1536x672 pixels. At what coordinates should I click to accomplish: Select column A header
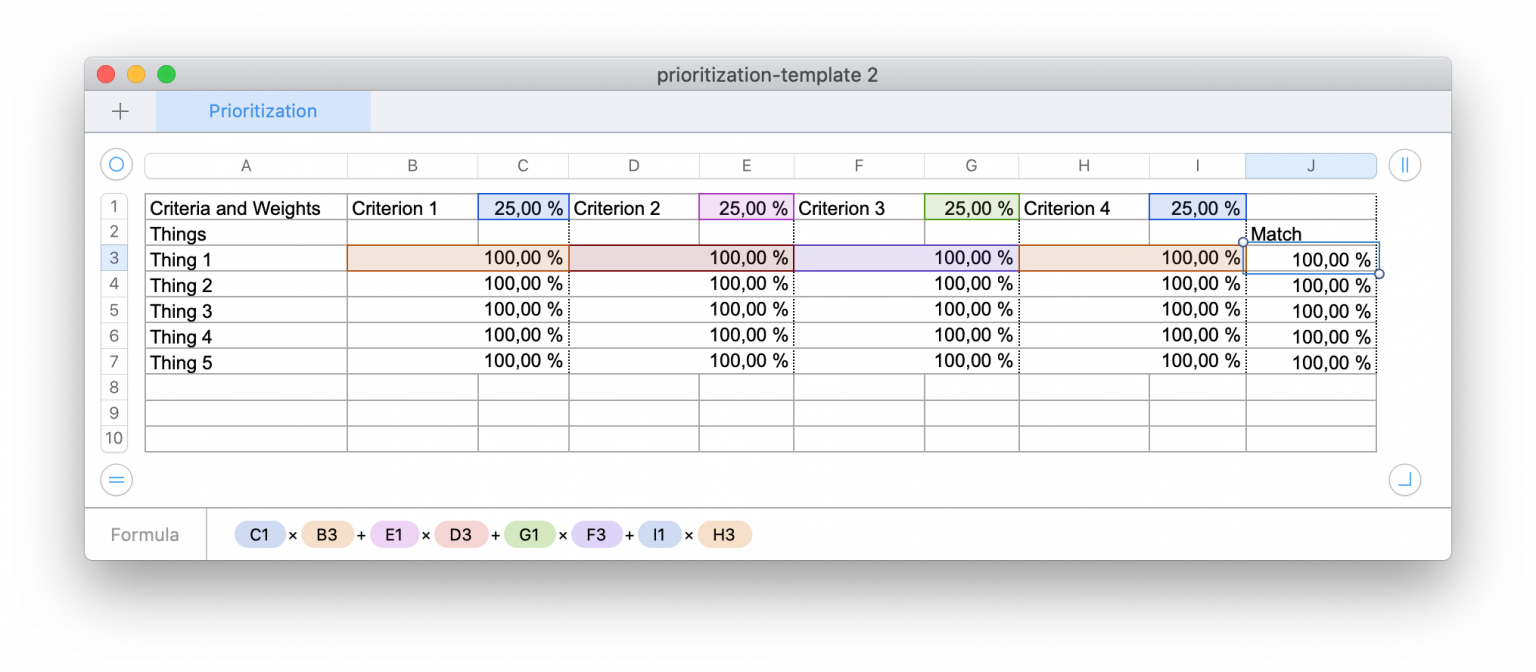coord(246,166)
